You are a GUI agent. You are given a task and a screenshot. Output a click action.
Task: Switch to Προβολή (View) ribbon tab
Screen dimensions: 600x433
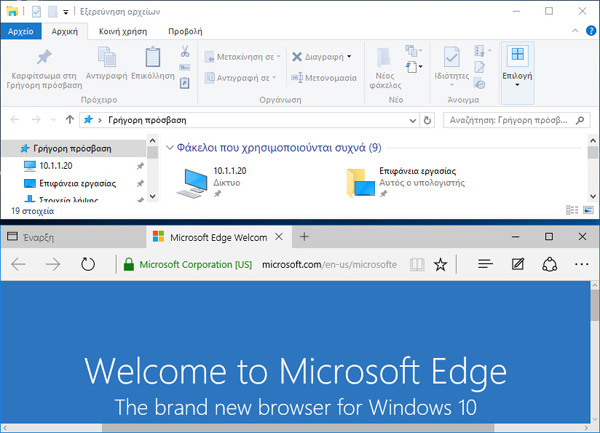(x=185, y=31)
